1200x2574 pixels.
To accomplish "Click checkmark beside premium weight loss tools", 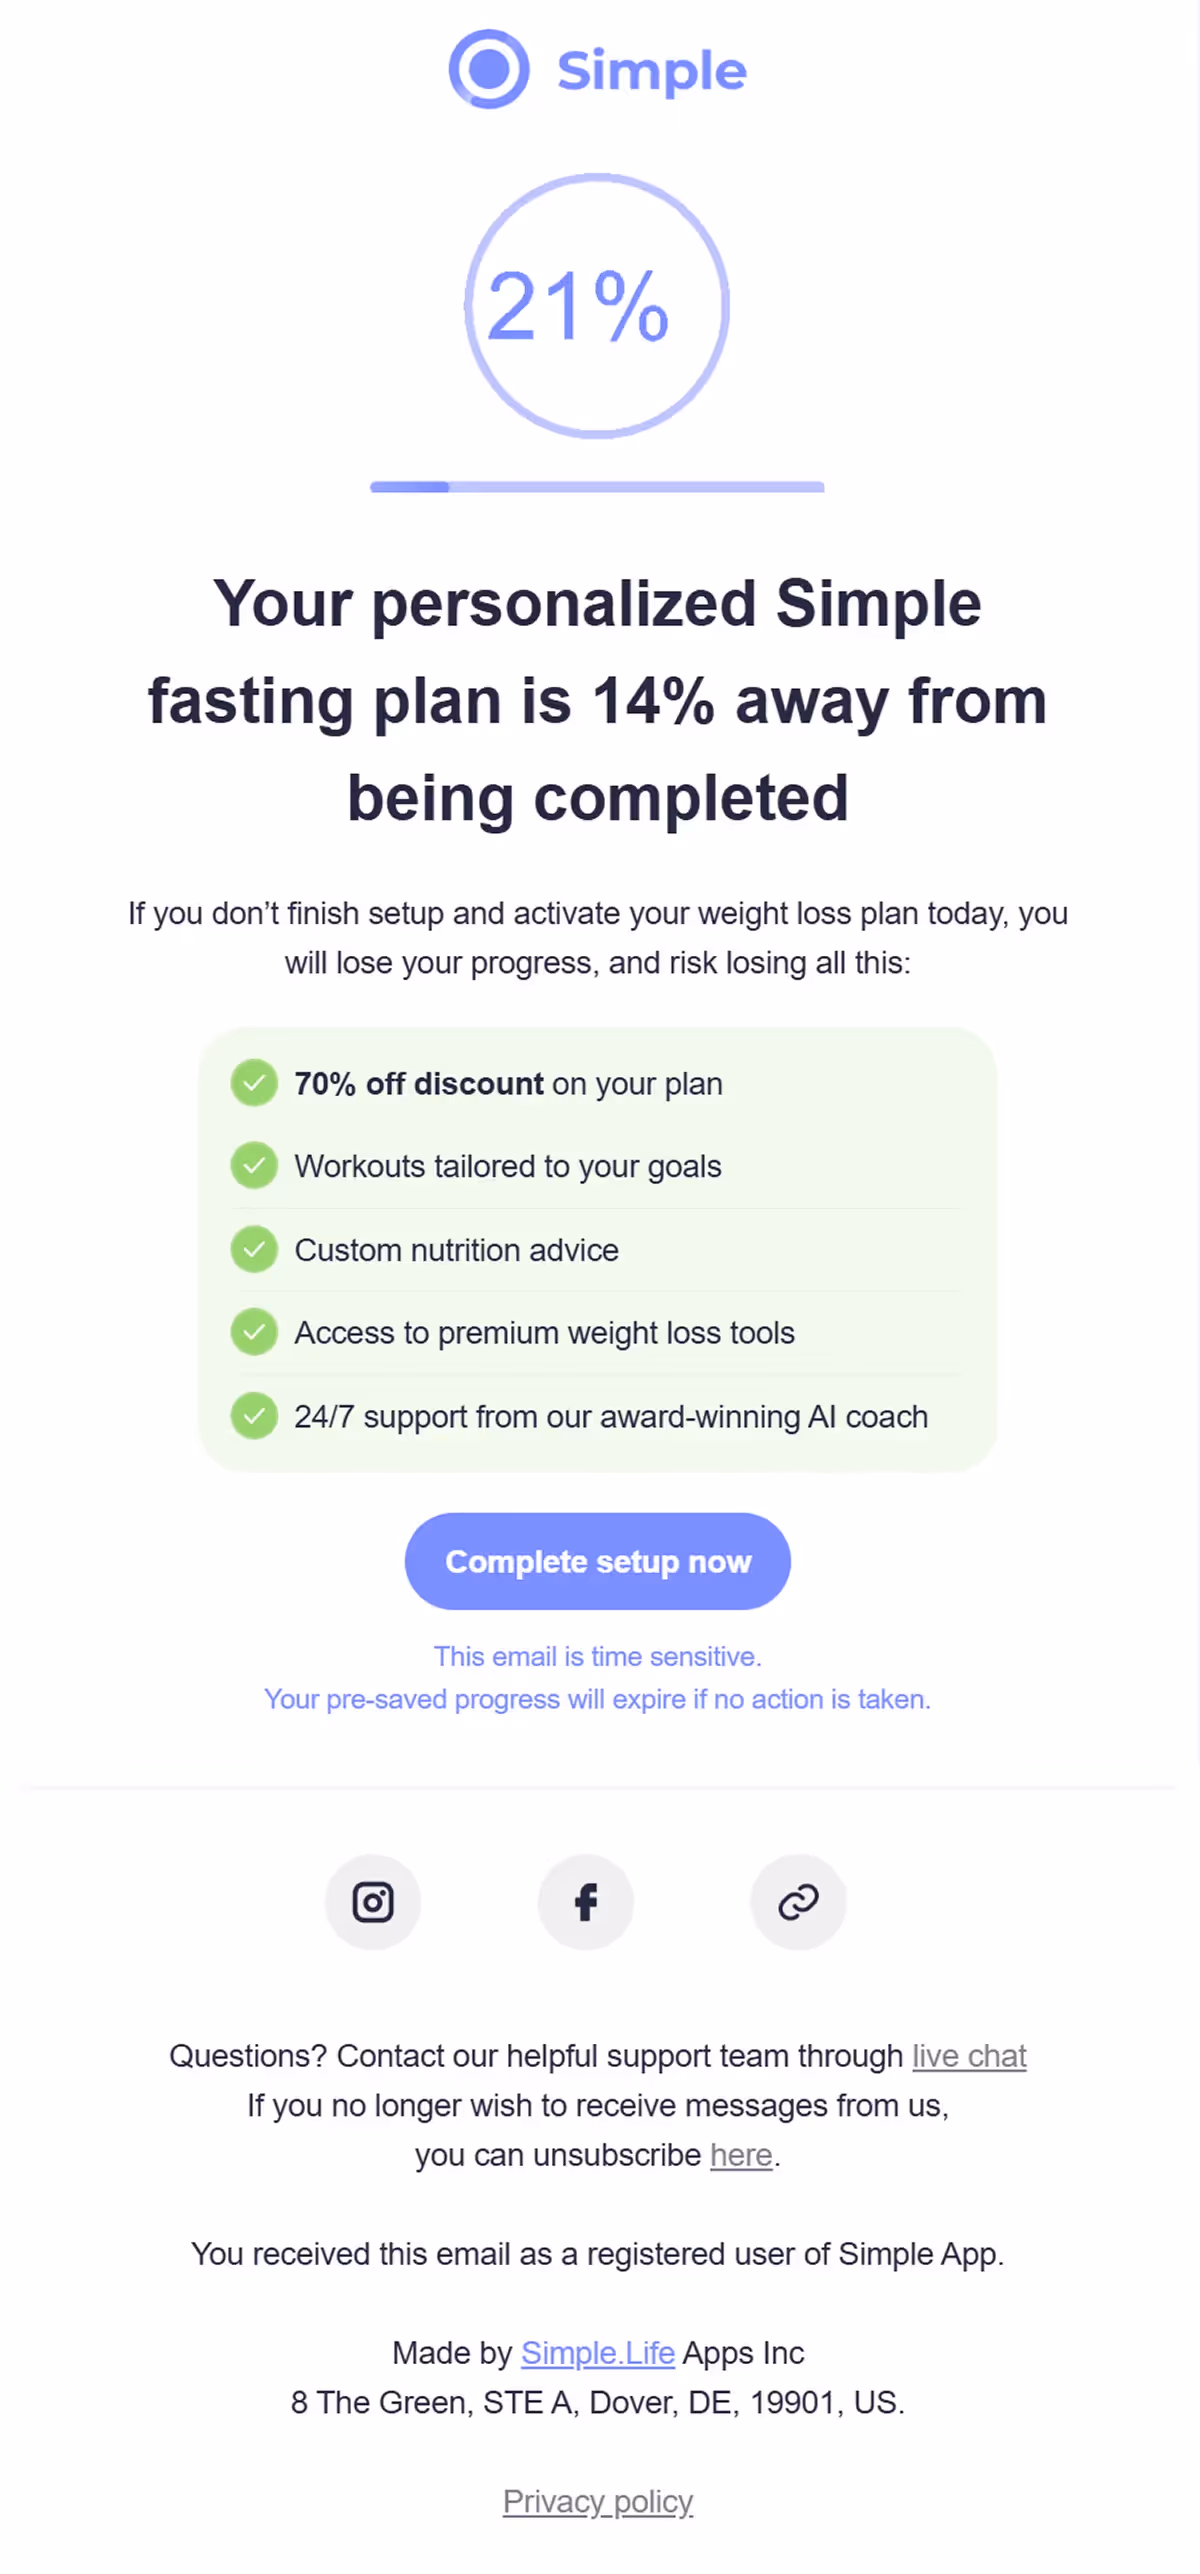I will pos(254,1332).
